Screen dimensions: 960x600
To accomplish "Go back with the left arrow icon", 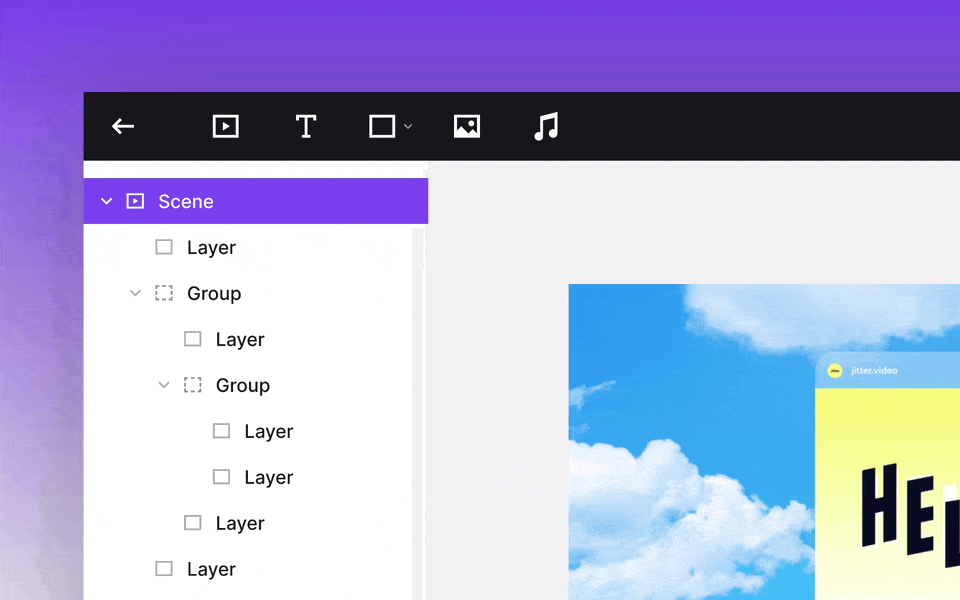I will (122, 127).
